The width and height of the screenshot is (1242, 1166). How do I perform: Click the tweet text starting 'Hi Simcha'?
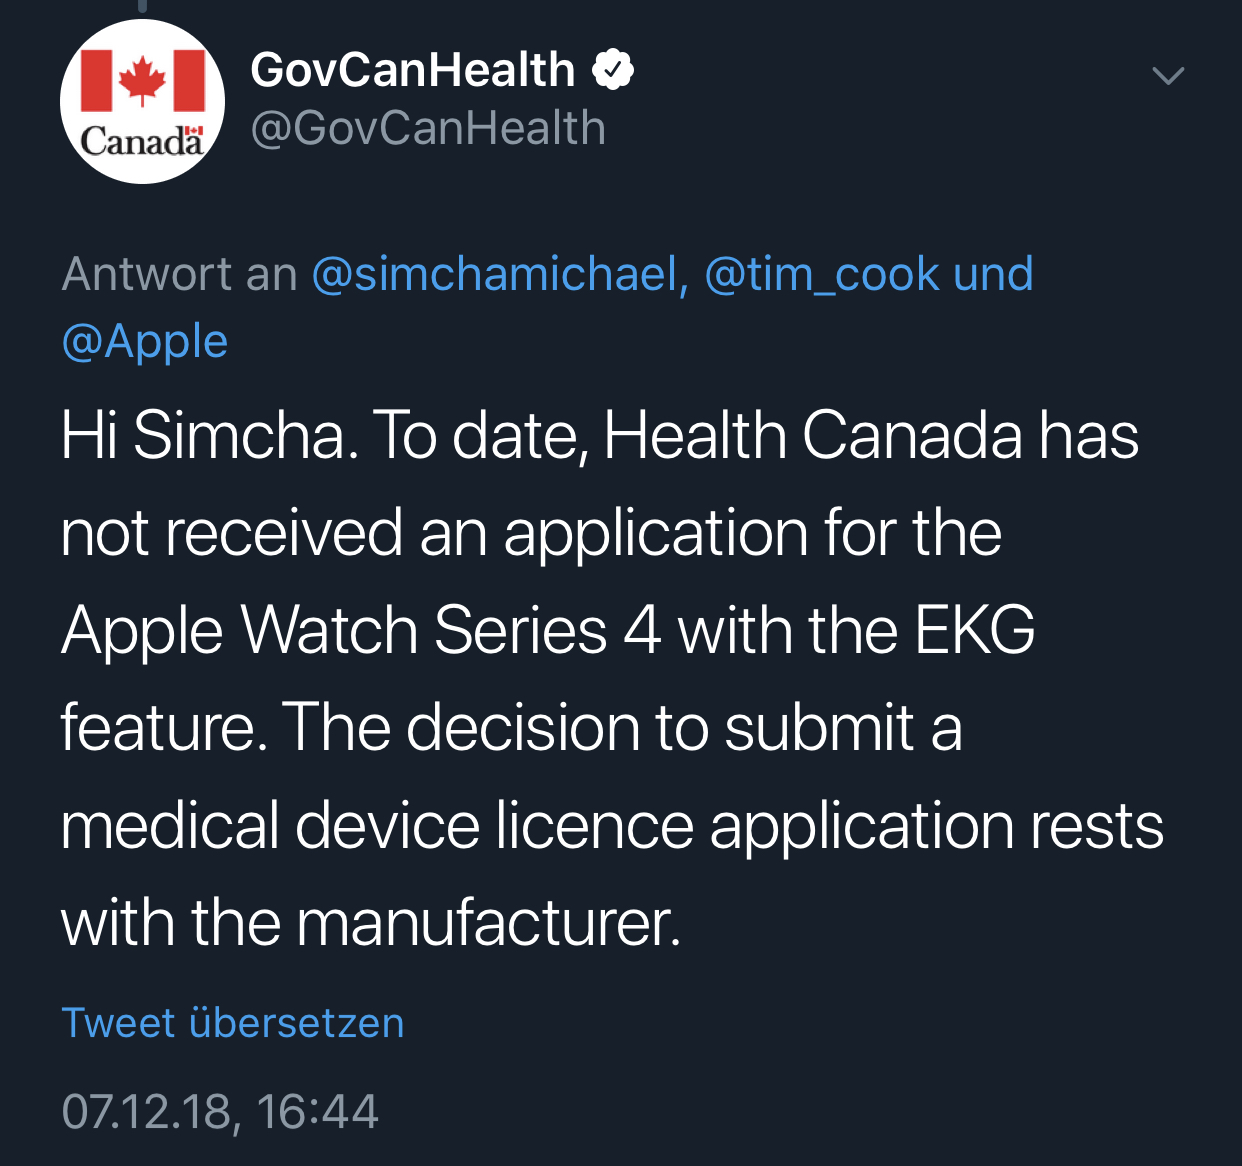(x=612, y=679)
